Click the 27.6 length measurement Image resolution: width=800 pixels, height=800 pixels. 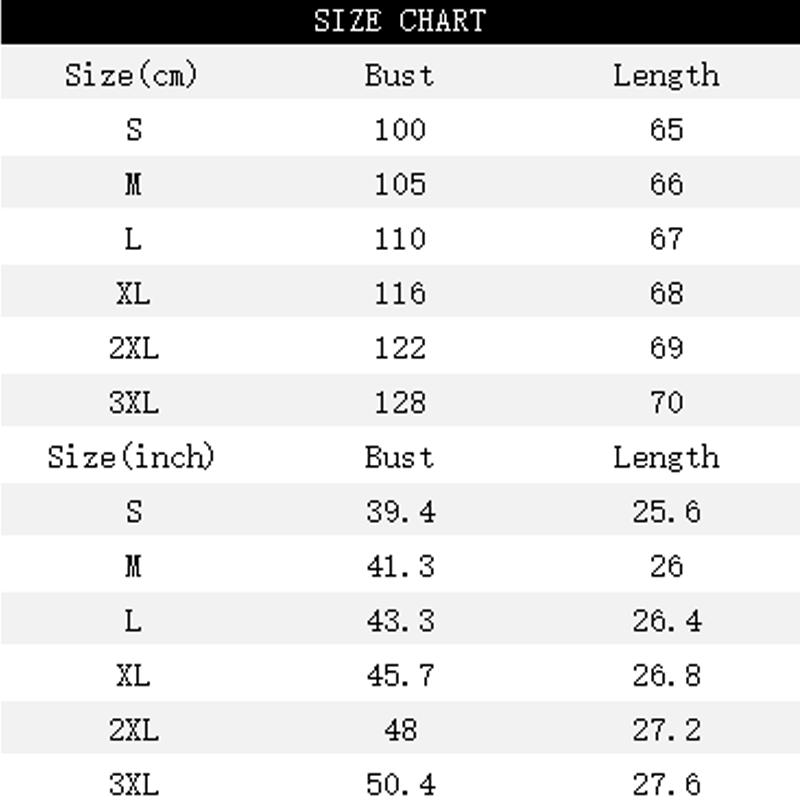coord(665,785)
